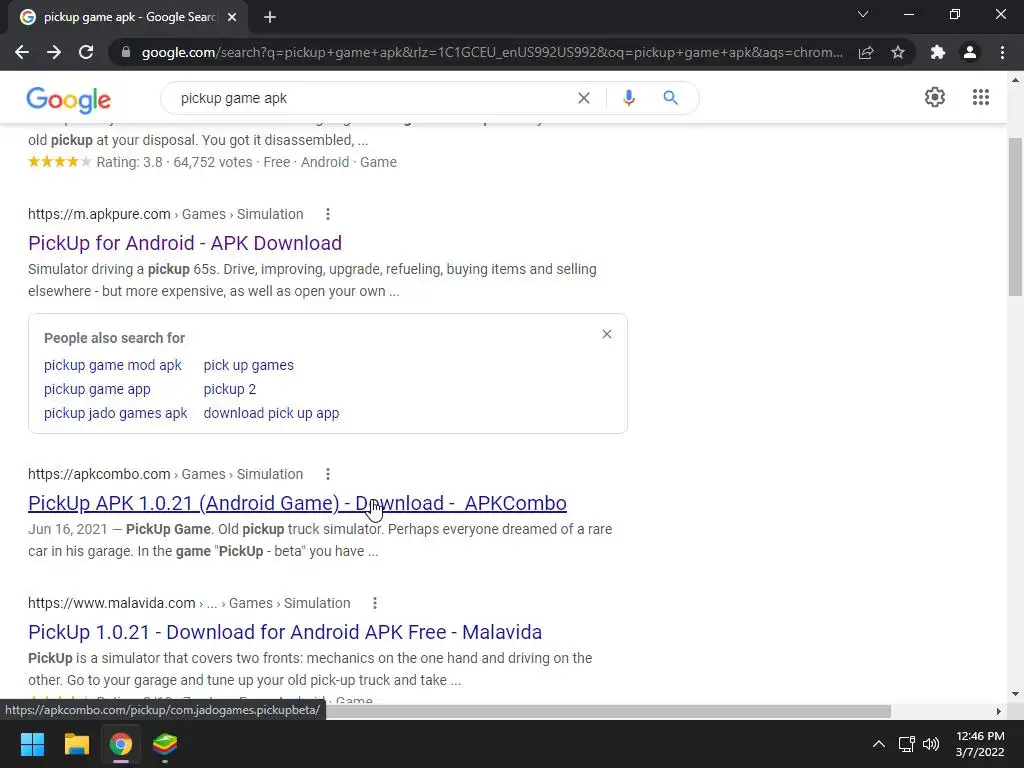The height and width of the screenshot is (768, 1024).
Task: Search for download pick up app
Action: 272,413
